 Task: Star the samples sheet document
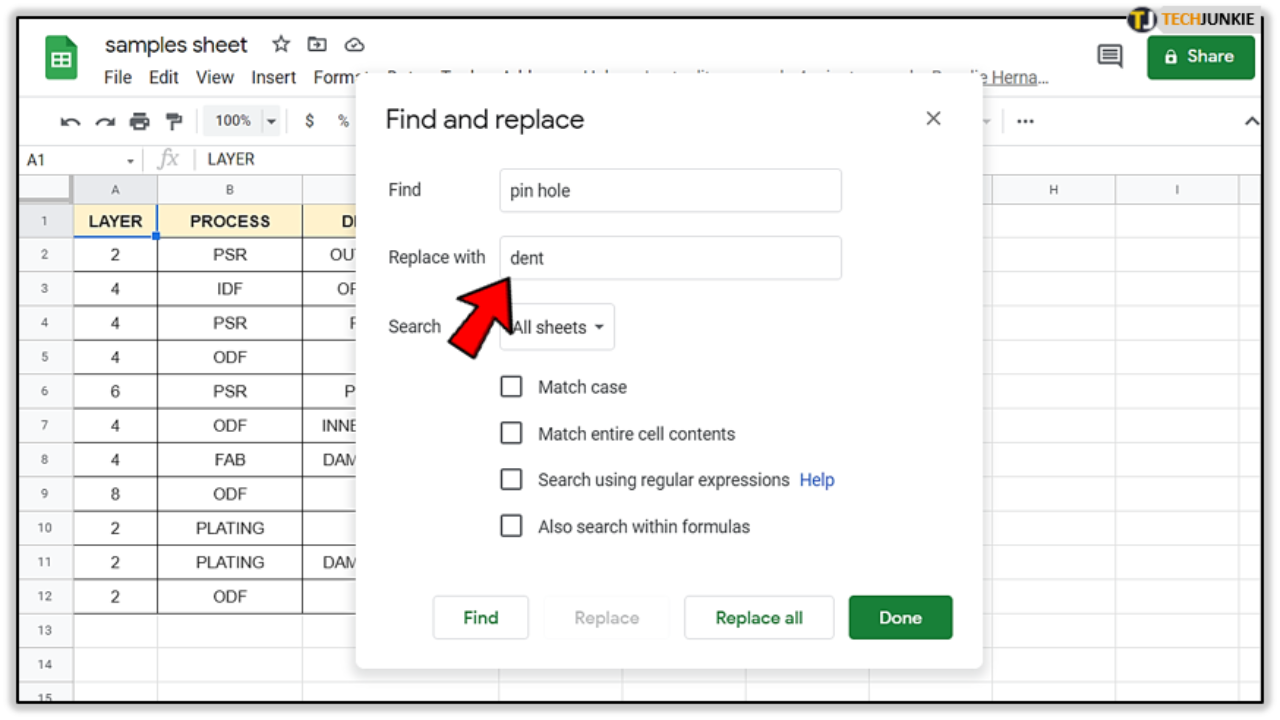coord(281,44)
